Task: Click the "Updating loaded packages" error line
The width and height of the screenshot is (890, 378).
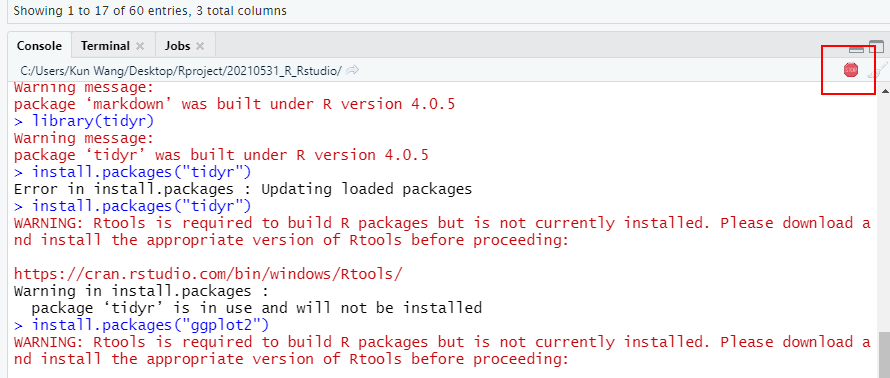Action: pyautogui.click(x=243, y=189)
